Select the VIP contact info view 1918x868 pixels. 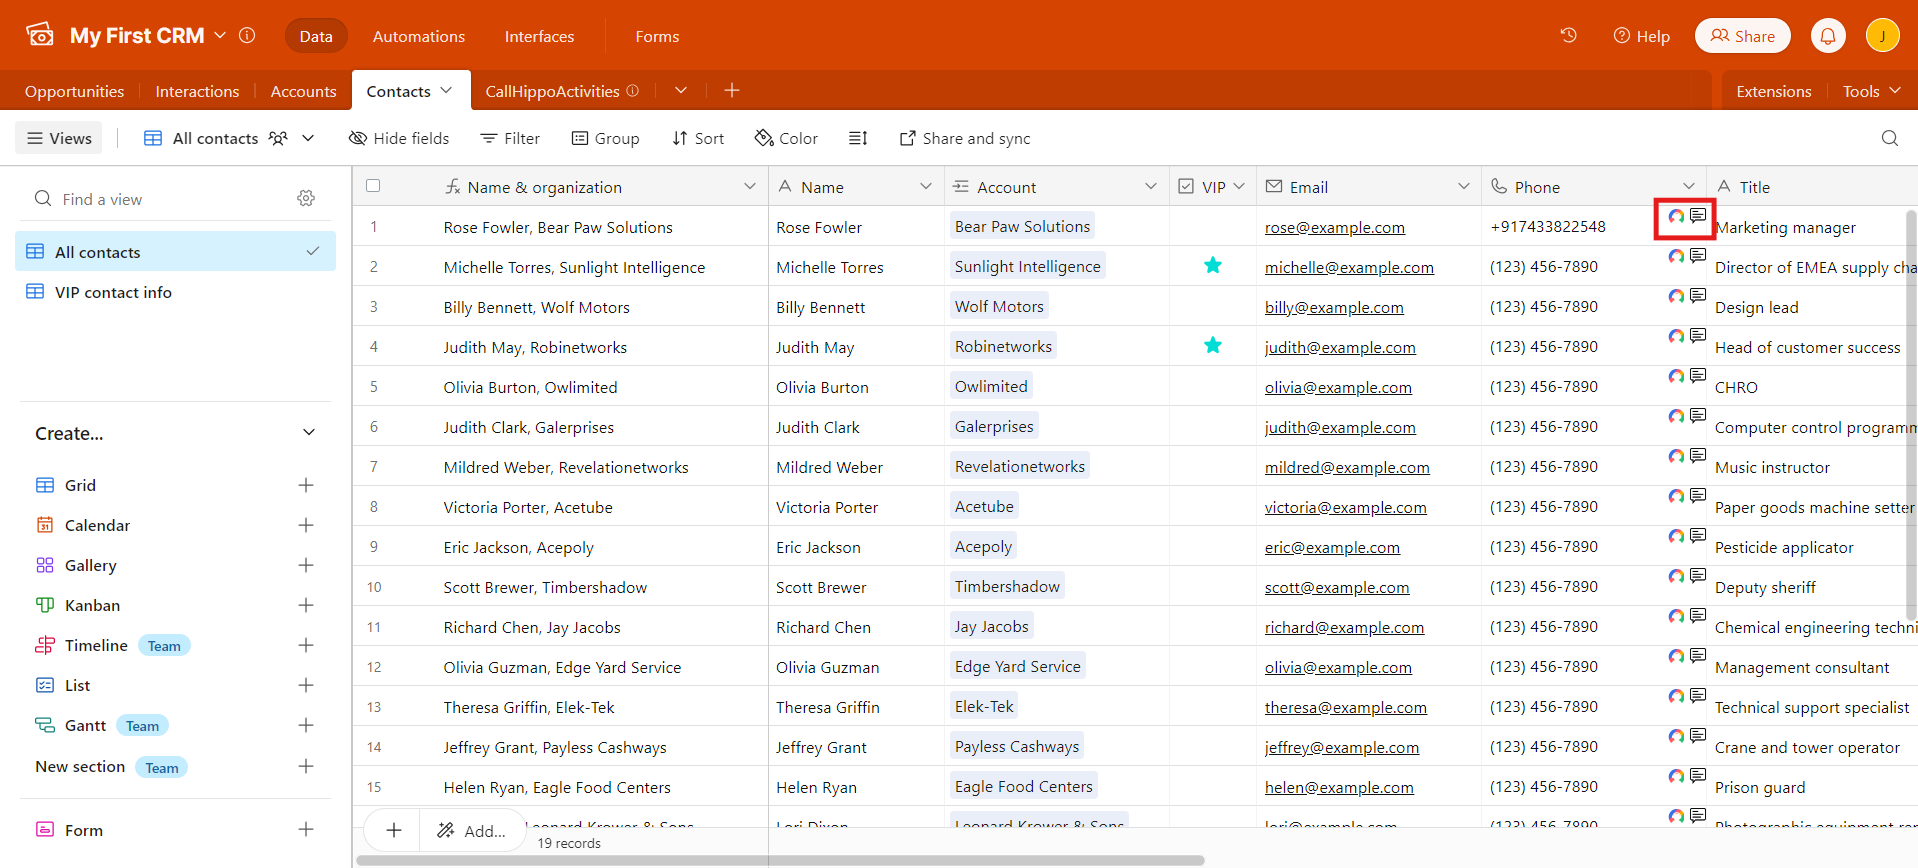tap(175, 292)
